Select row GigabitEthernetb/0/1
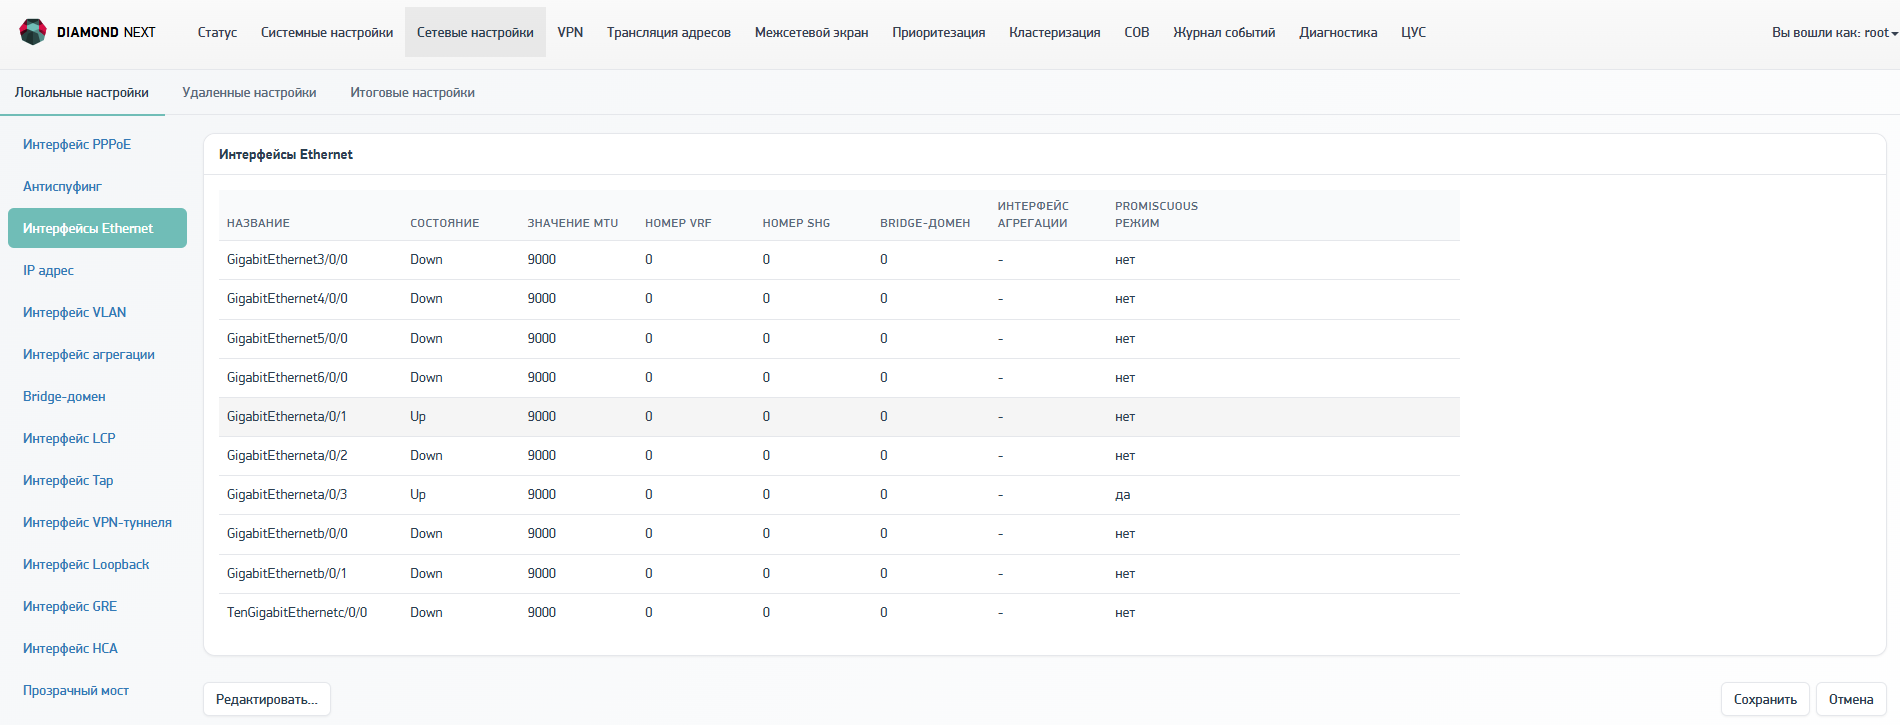 (839, 574)
